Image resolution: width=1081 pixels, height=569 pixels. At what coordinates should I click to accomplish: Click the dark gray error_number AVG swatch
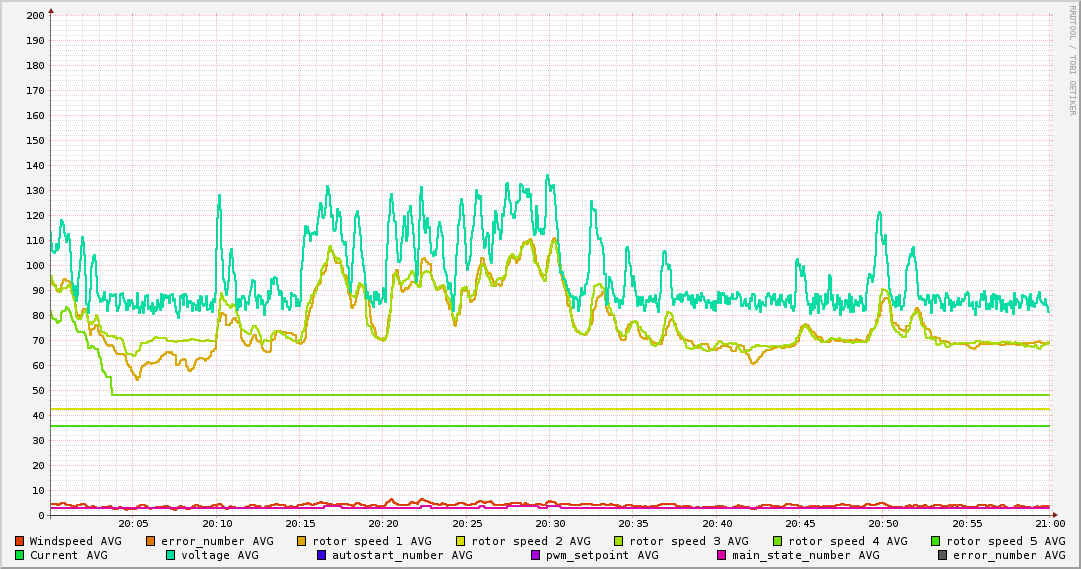coord(942,555)
